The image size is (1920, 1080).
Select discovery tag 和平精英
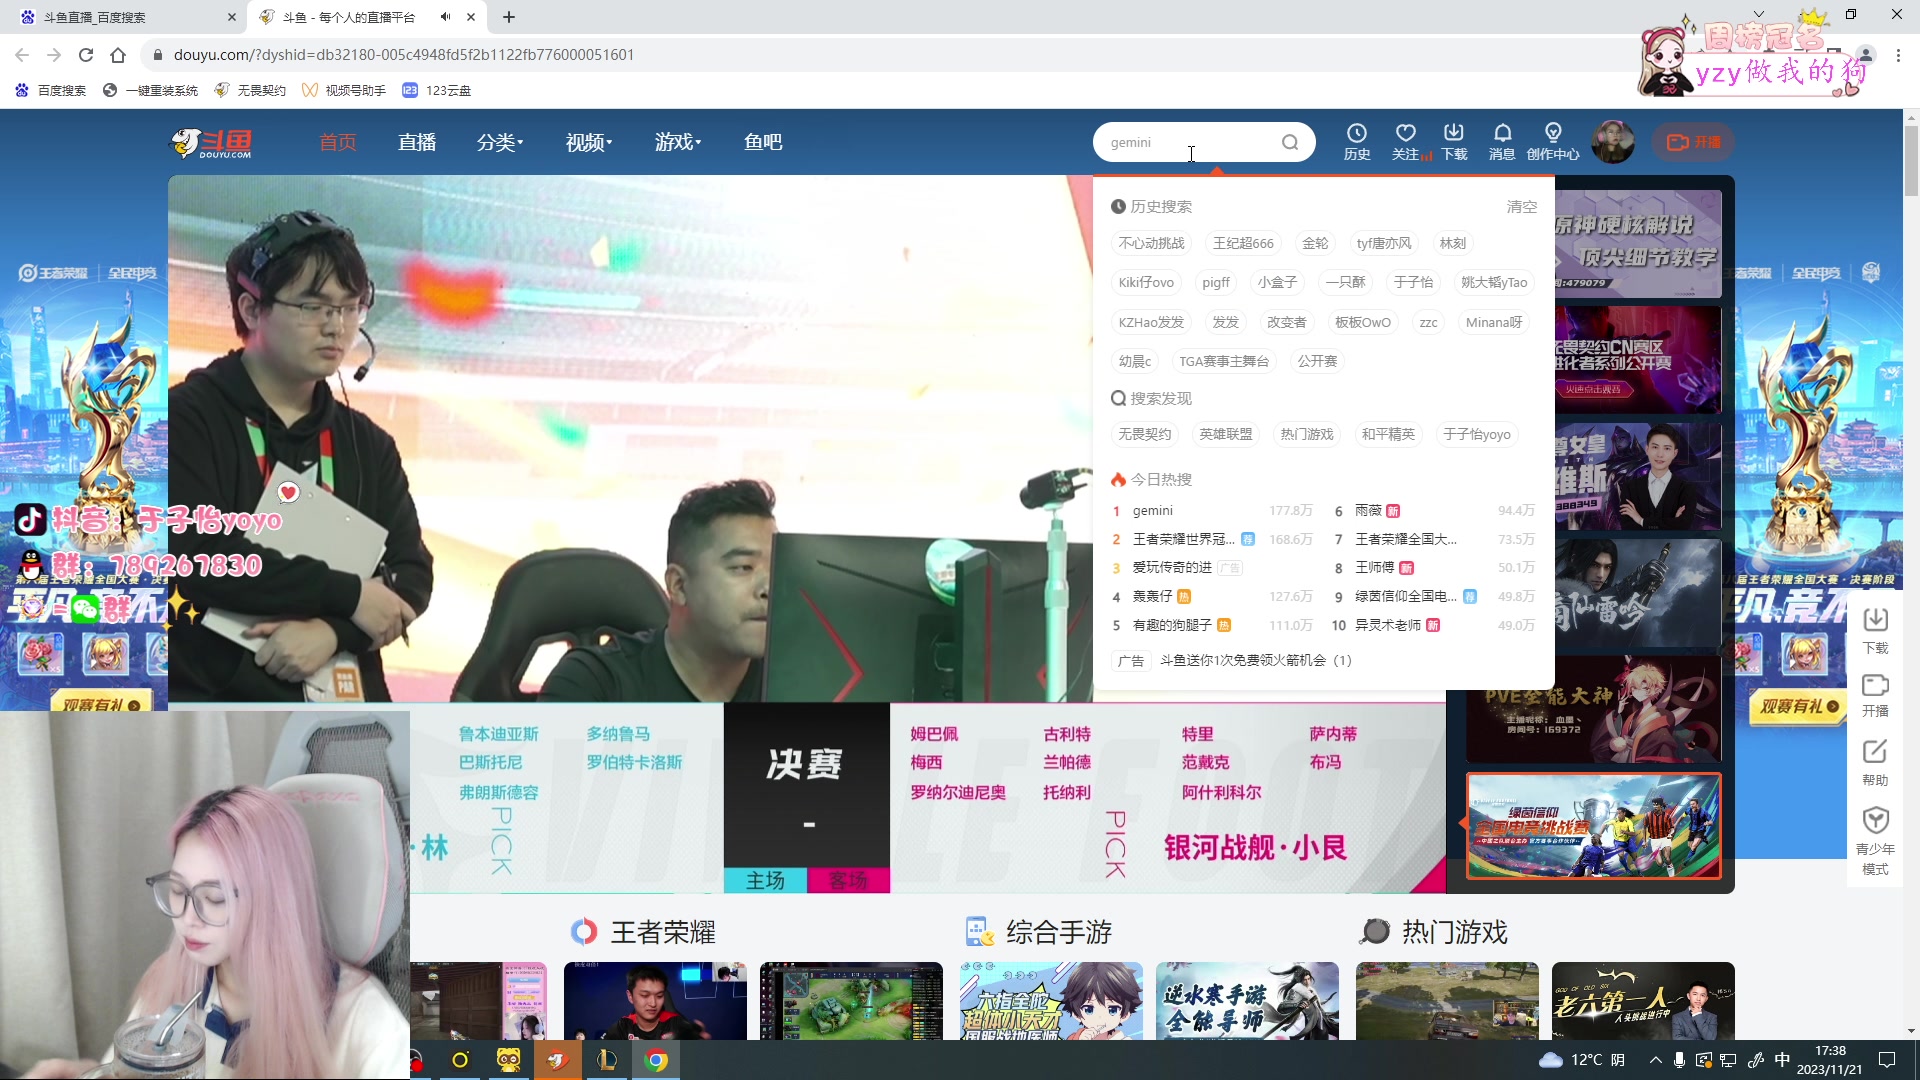(1387, 434)
